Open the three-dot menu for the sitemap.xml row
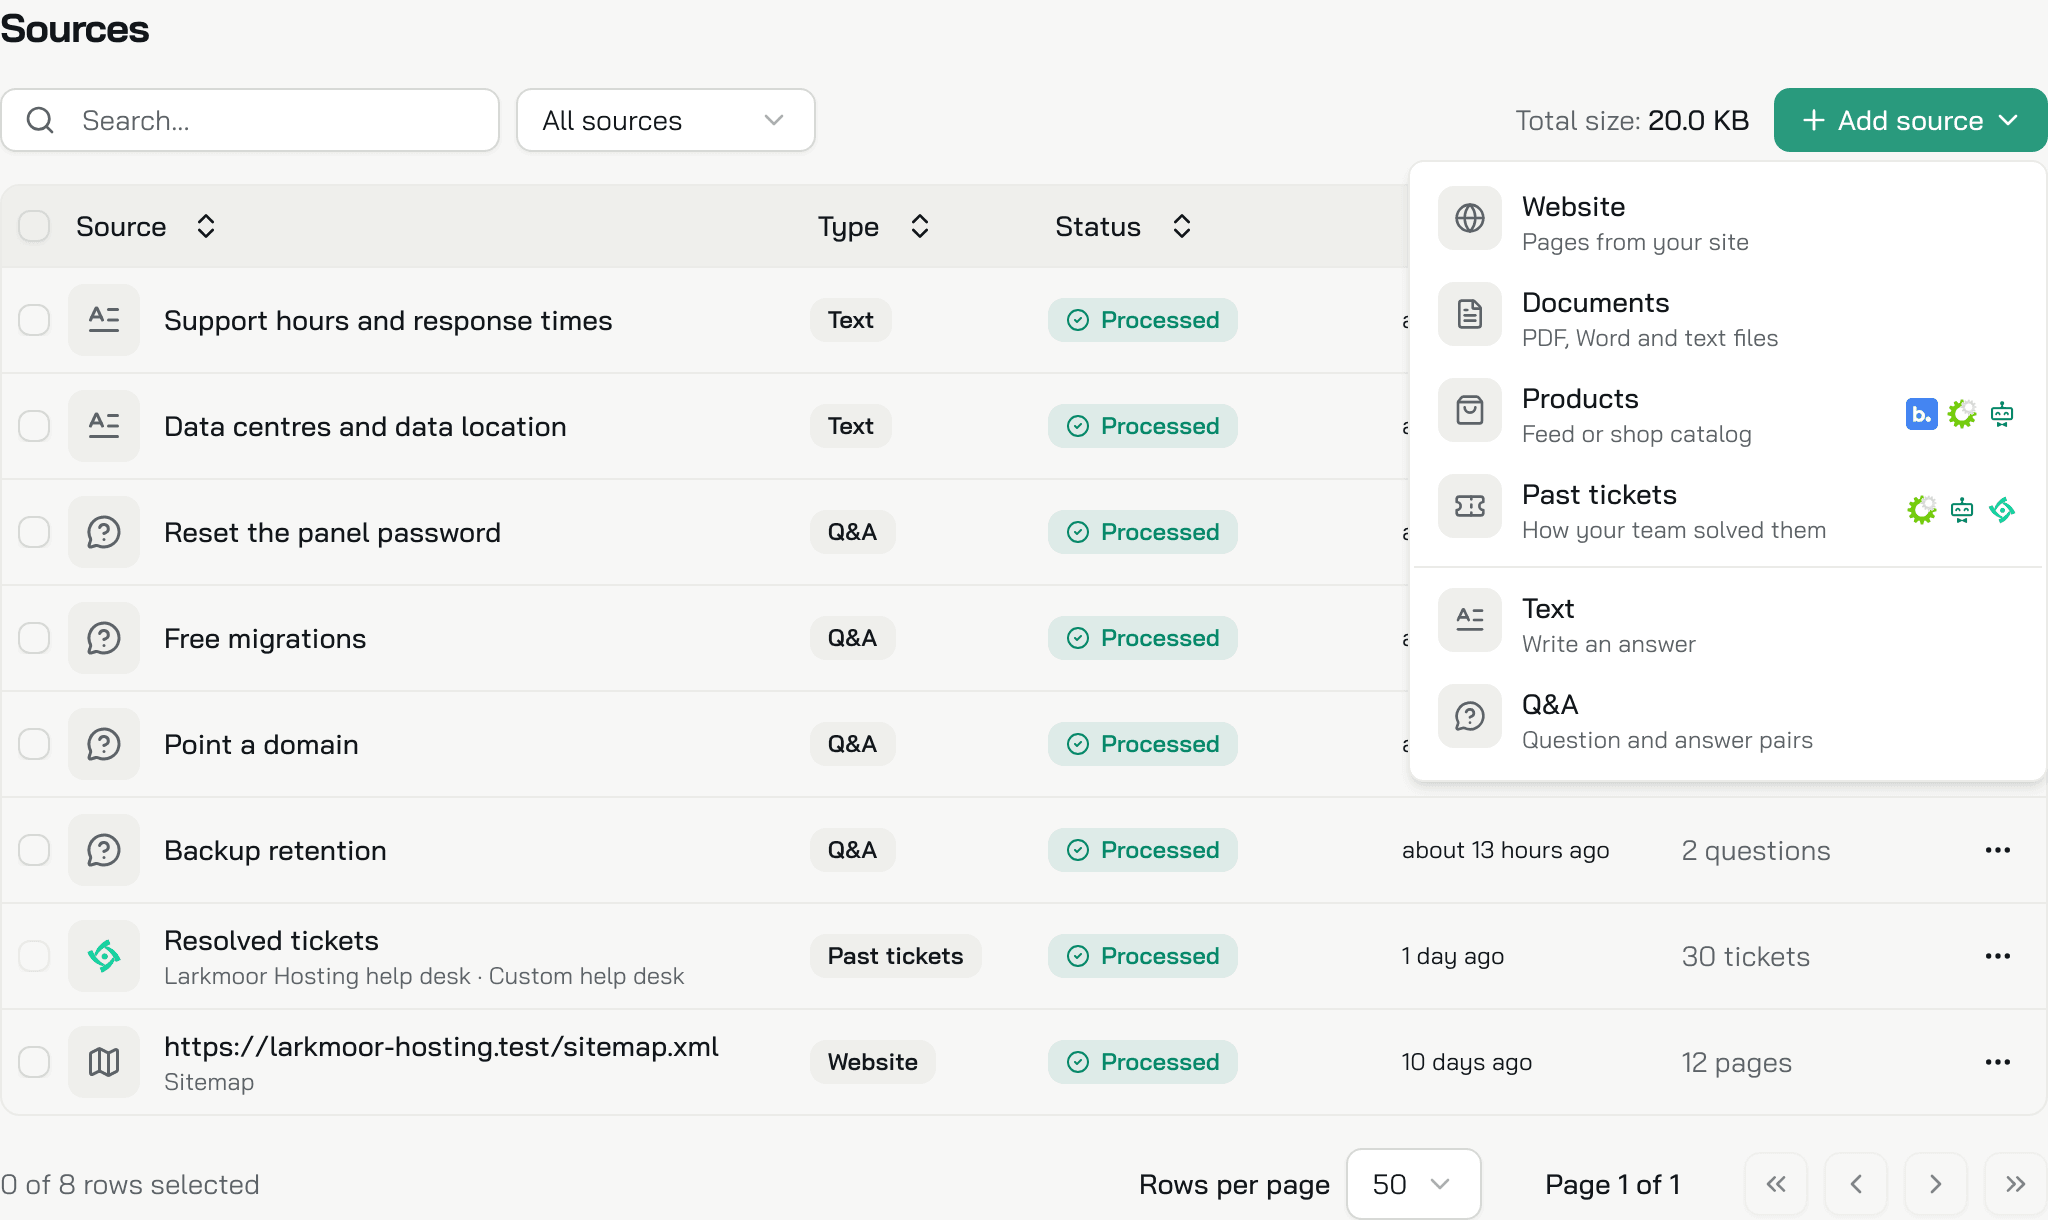 coord(1998,1062)
